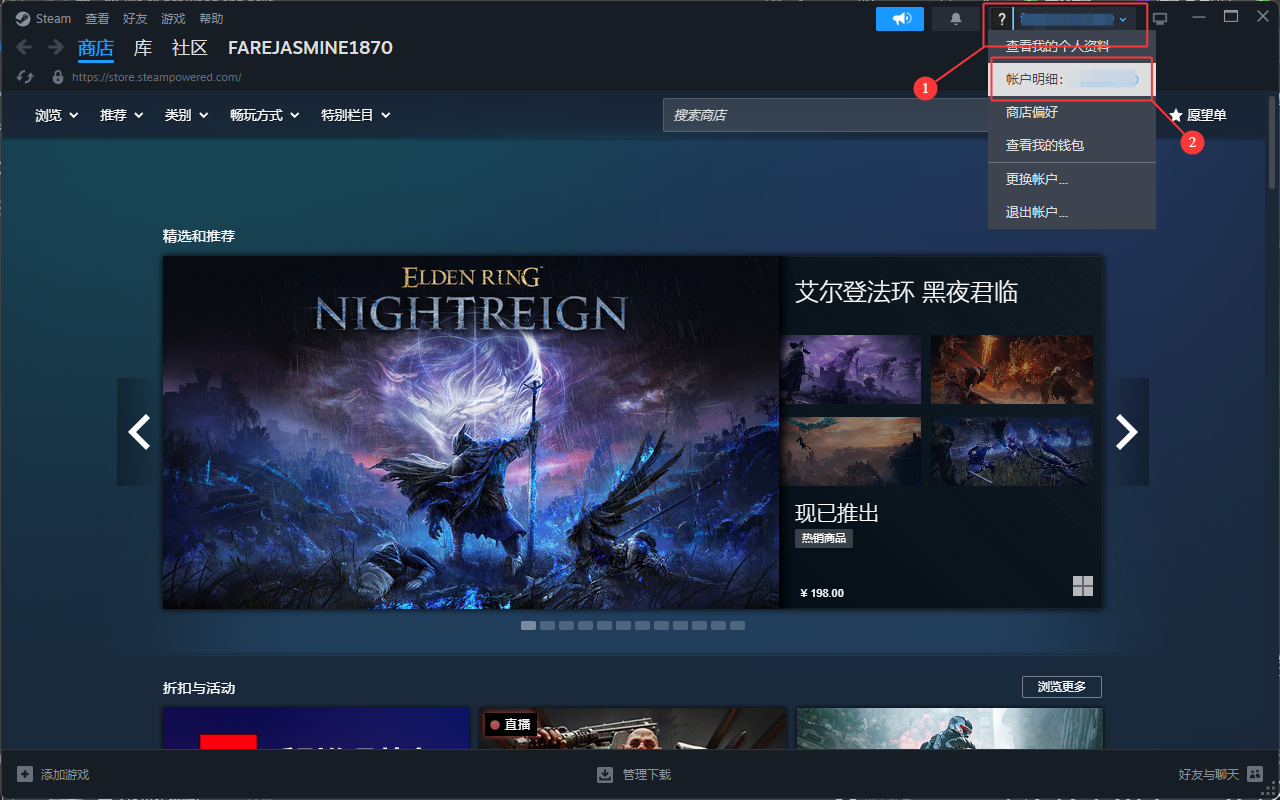Select the first carousel page indicator
Viewport: 1280px width, 800px height.
coord(528,626)
